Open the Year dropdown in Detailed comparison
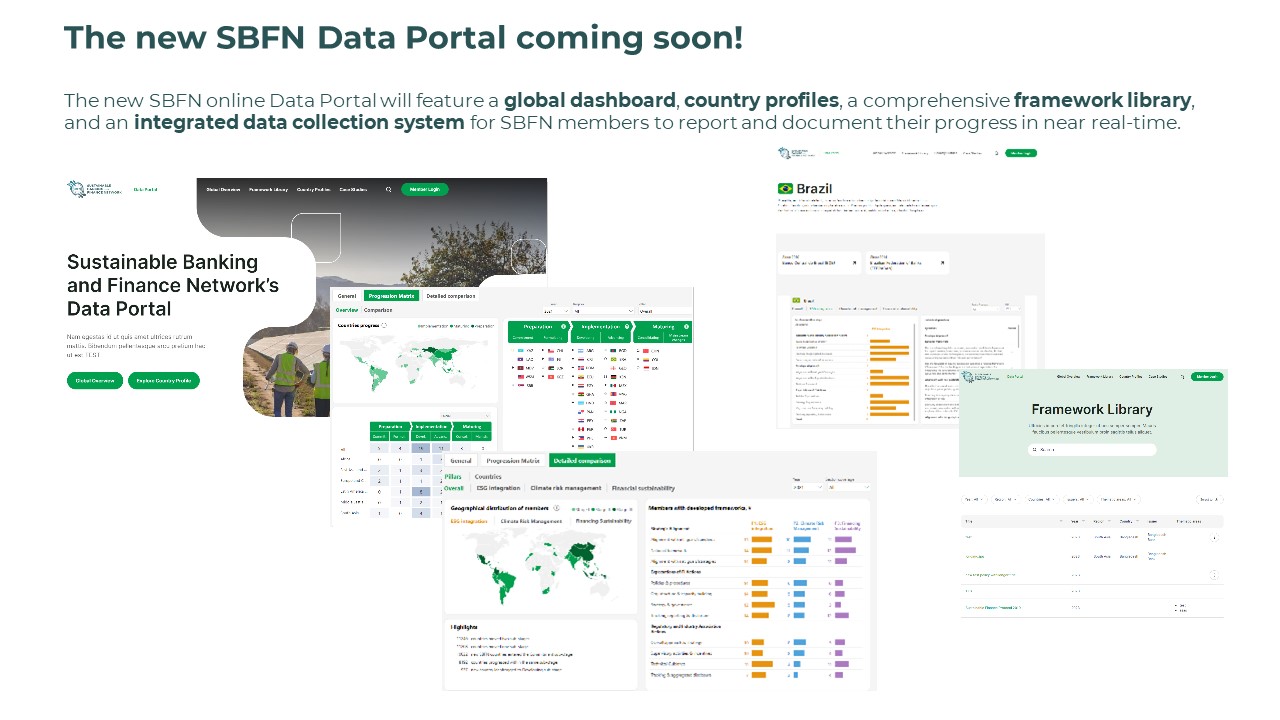Screen dimensions: 1280x720 tap(808, 487)
